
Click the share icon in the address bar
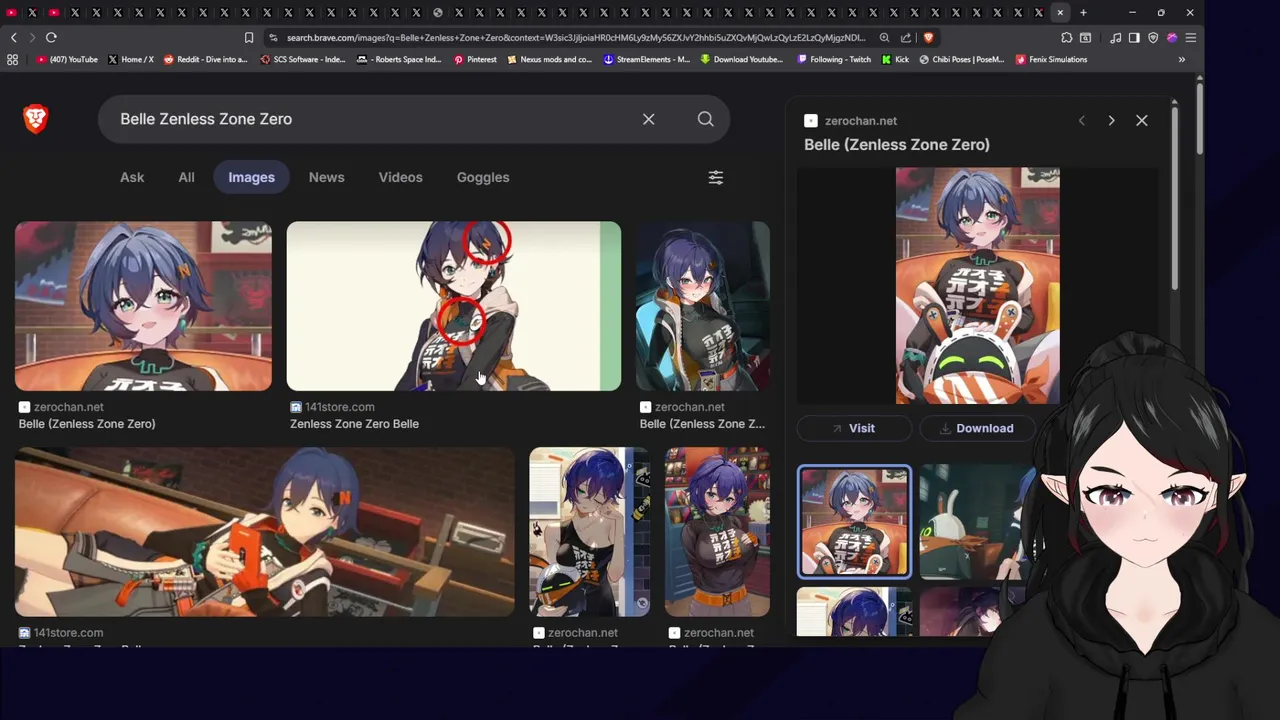906,37
